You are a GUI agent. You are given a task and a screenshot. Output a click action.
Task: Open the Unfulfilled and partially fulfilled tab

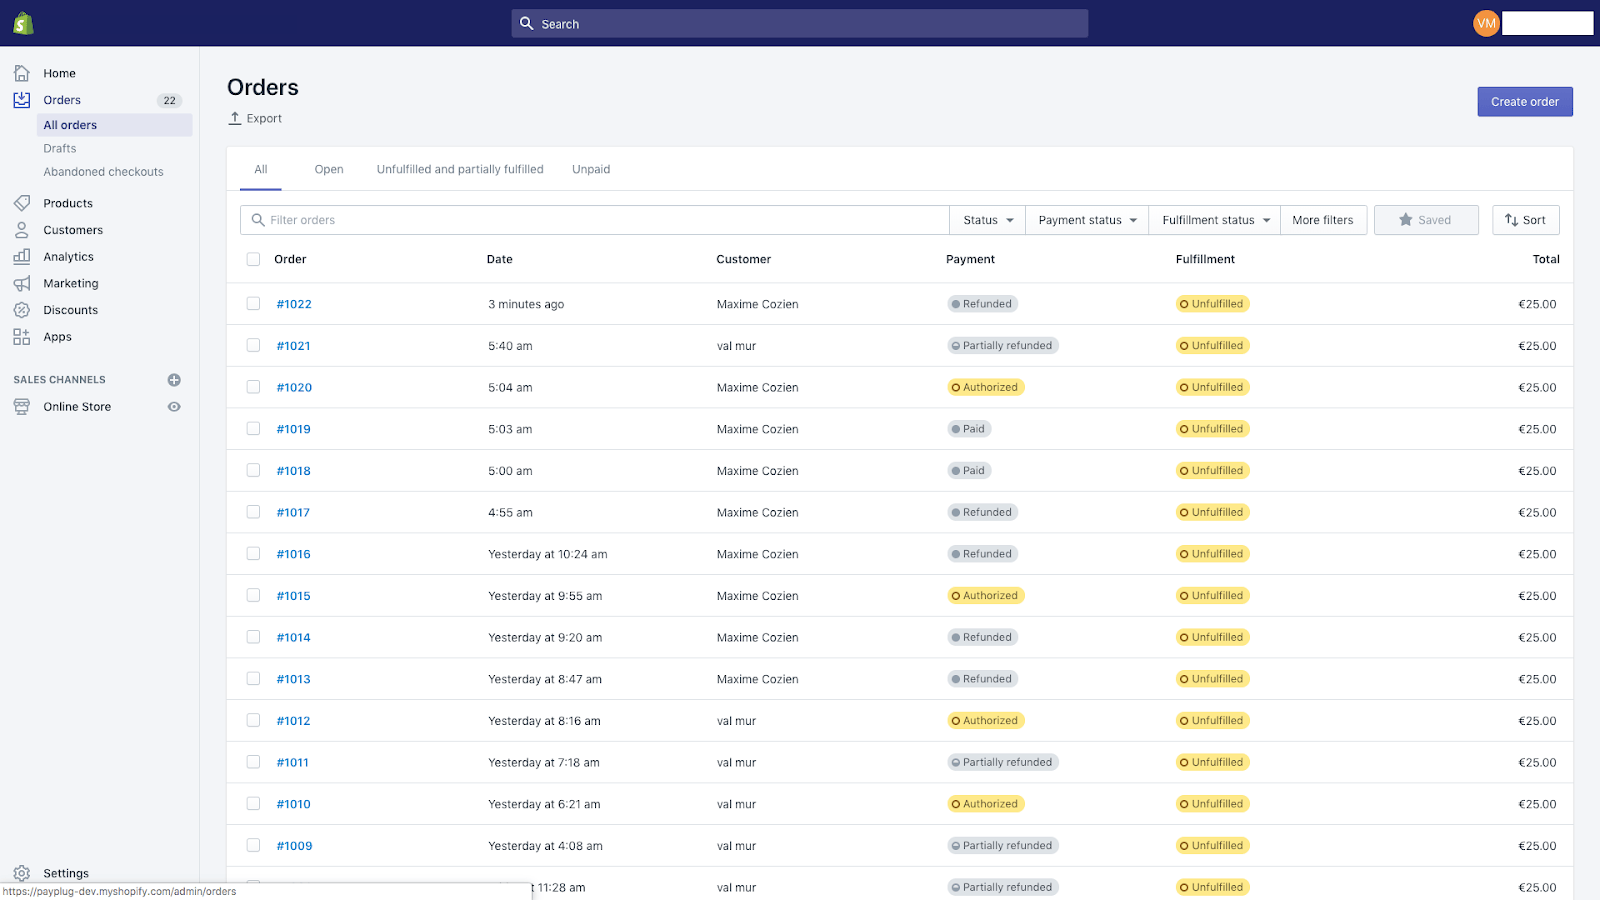click(x=459, y=168)
